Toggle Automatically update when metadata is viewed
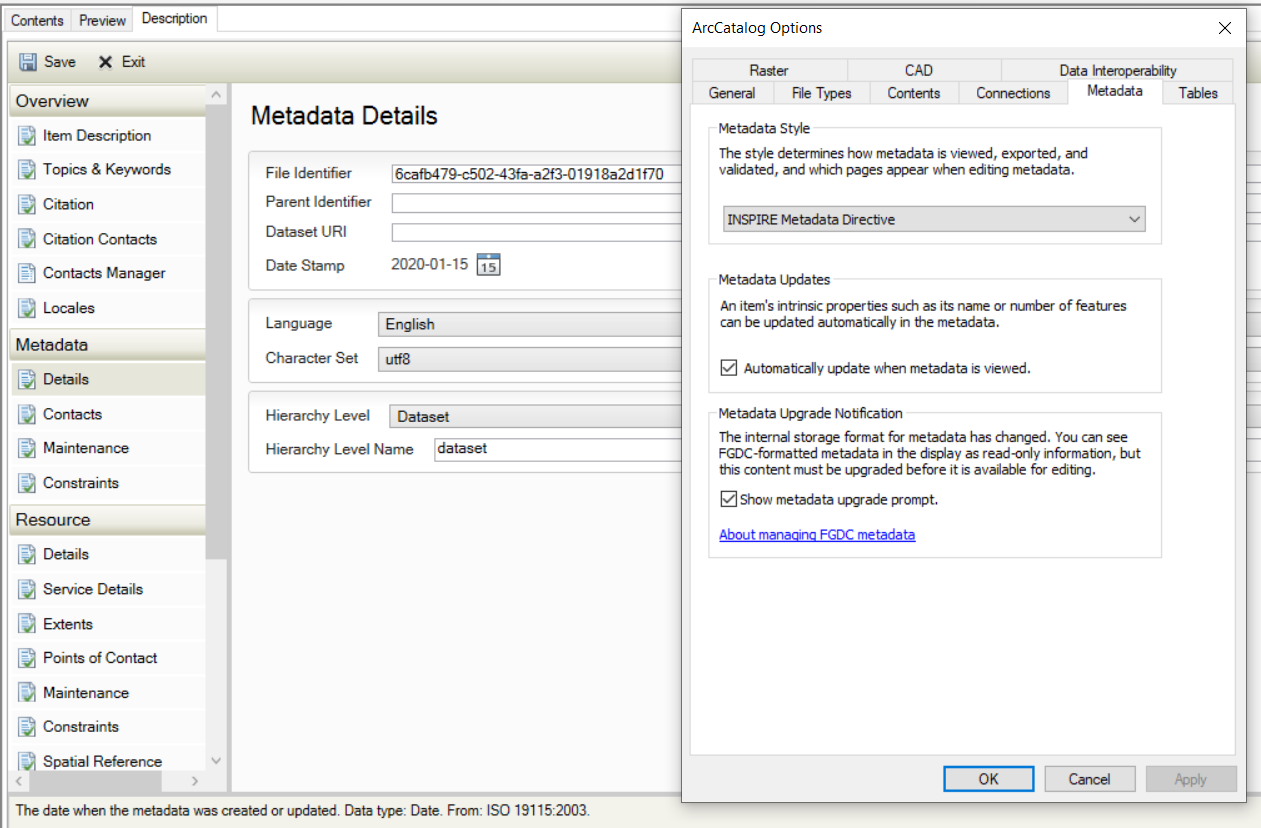 pos(729,368)
